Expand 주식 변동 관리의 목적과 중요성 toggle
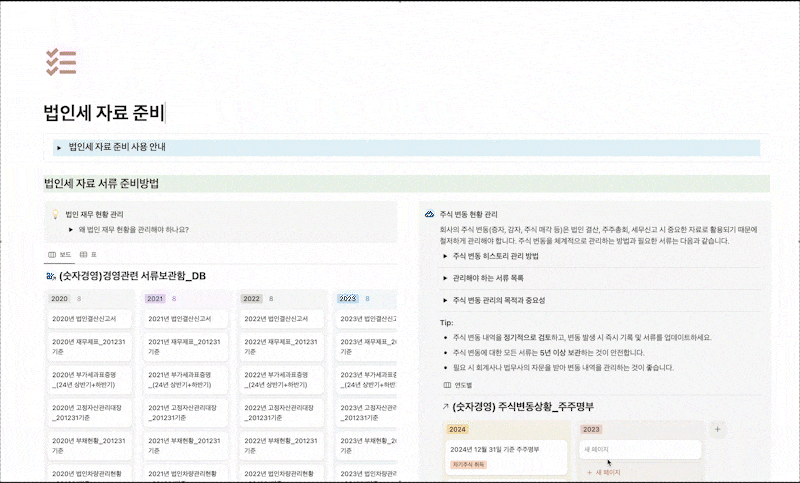The height and width of the screenshot is (483, 800). pyautogui.click(x=445, y=300)
